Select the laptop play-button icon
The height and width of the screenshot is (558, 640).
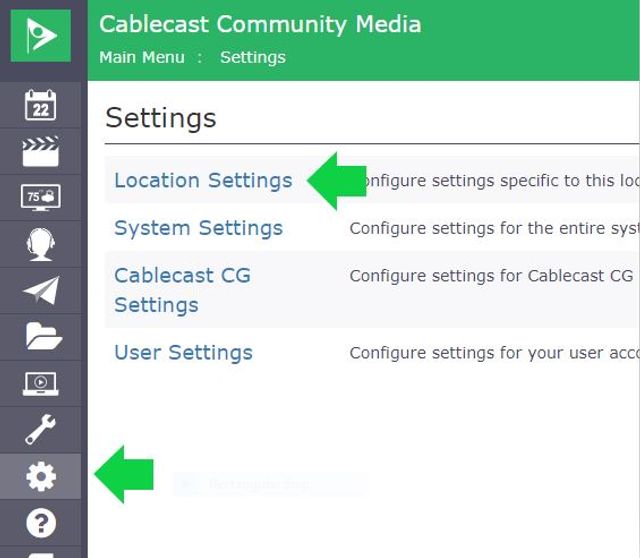pos(40,384)
